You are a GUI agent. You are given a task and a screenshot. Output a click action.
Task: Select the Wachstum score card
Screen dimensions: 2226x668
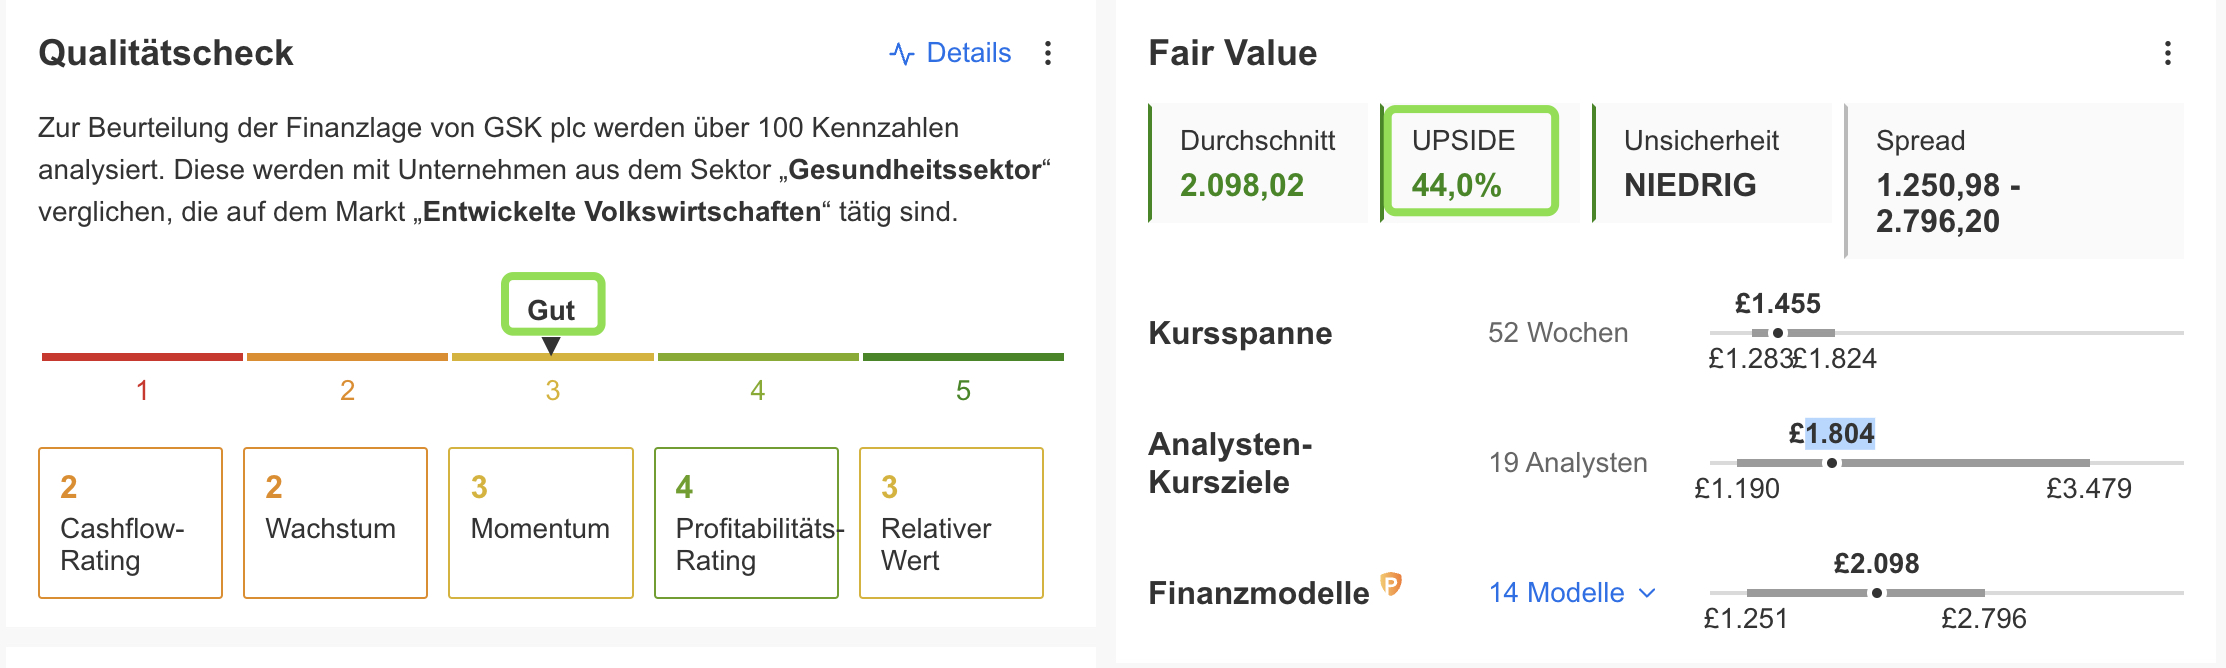(336, 523)
